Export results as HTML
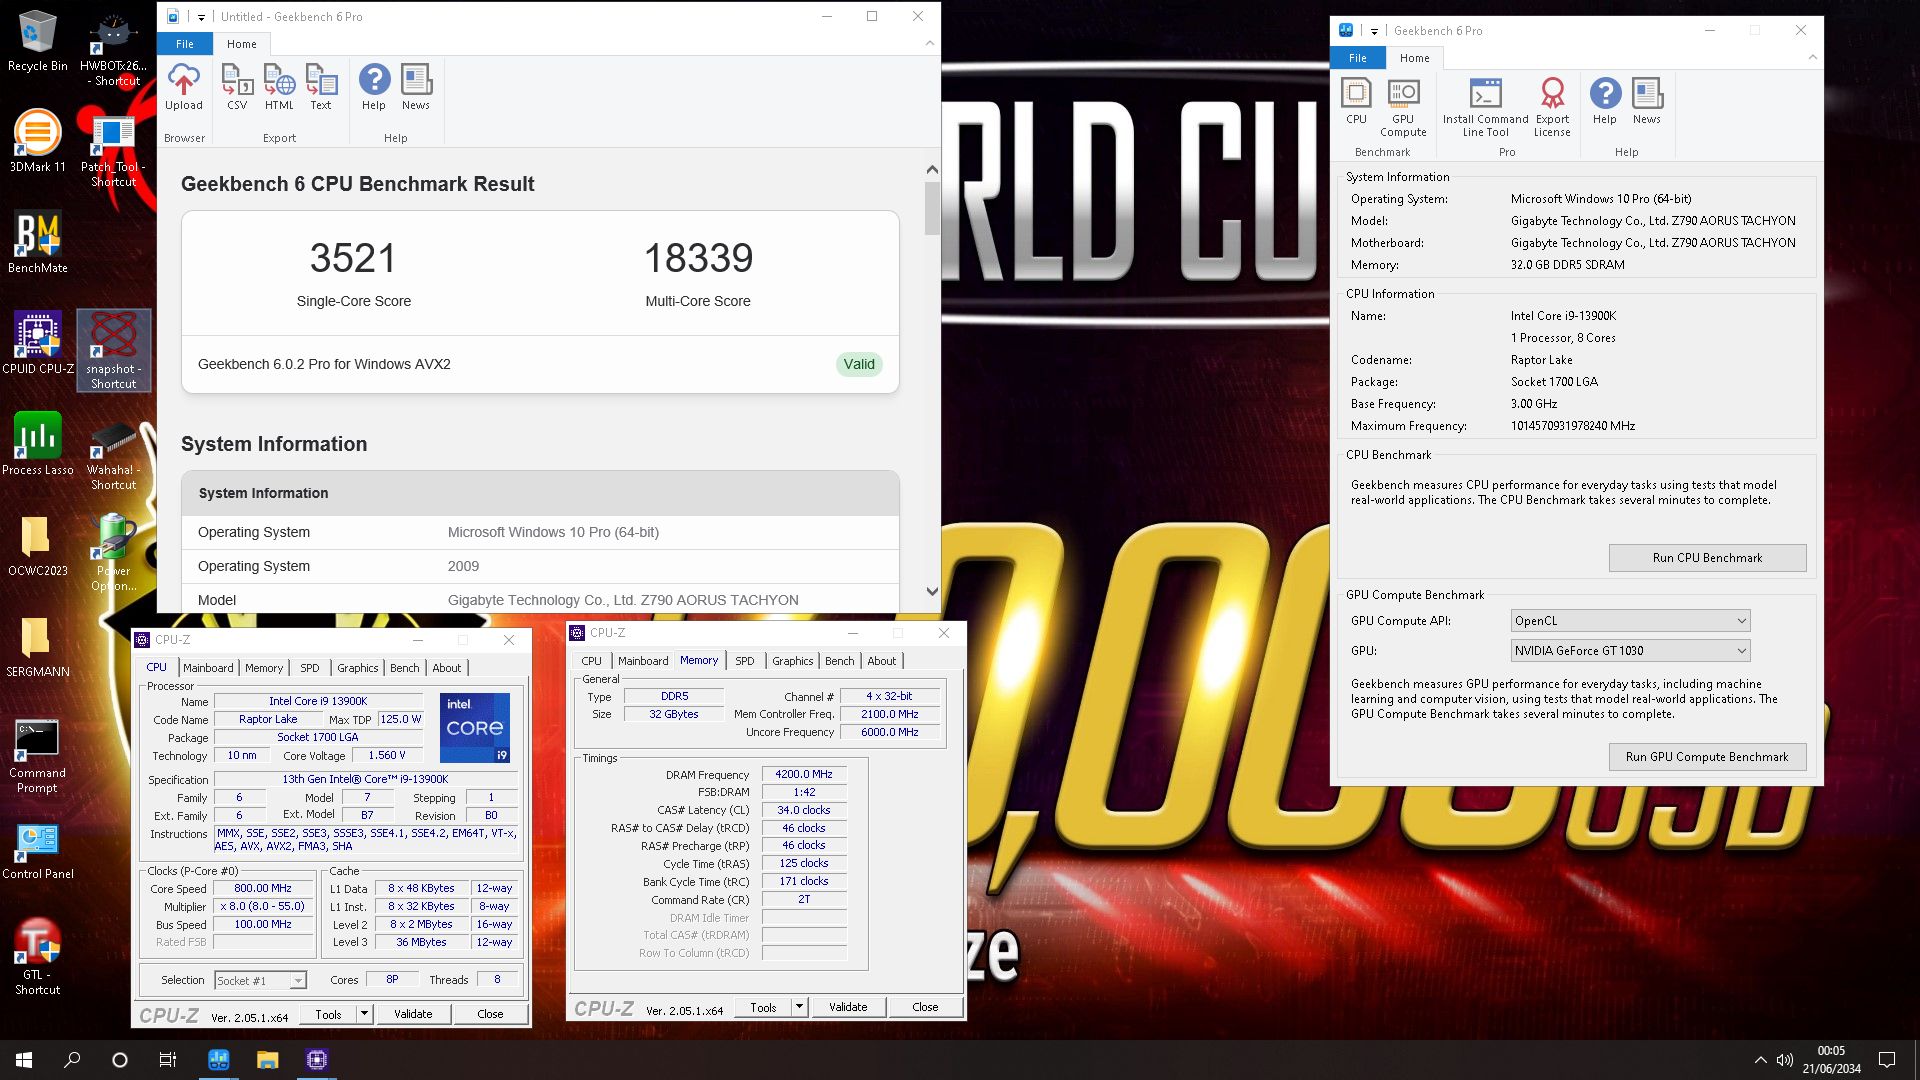 279,87
